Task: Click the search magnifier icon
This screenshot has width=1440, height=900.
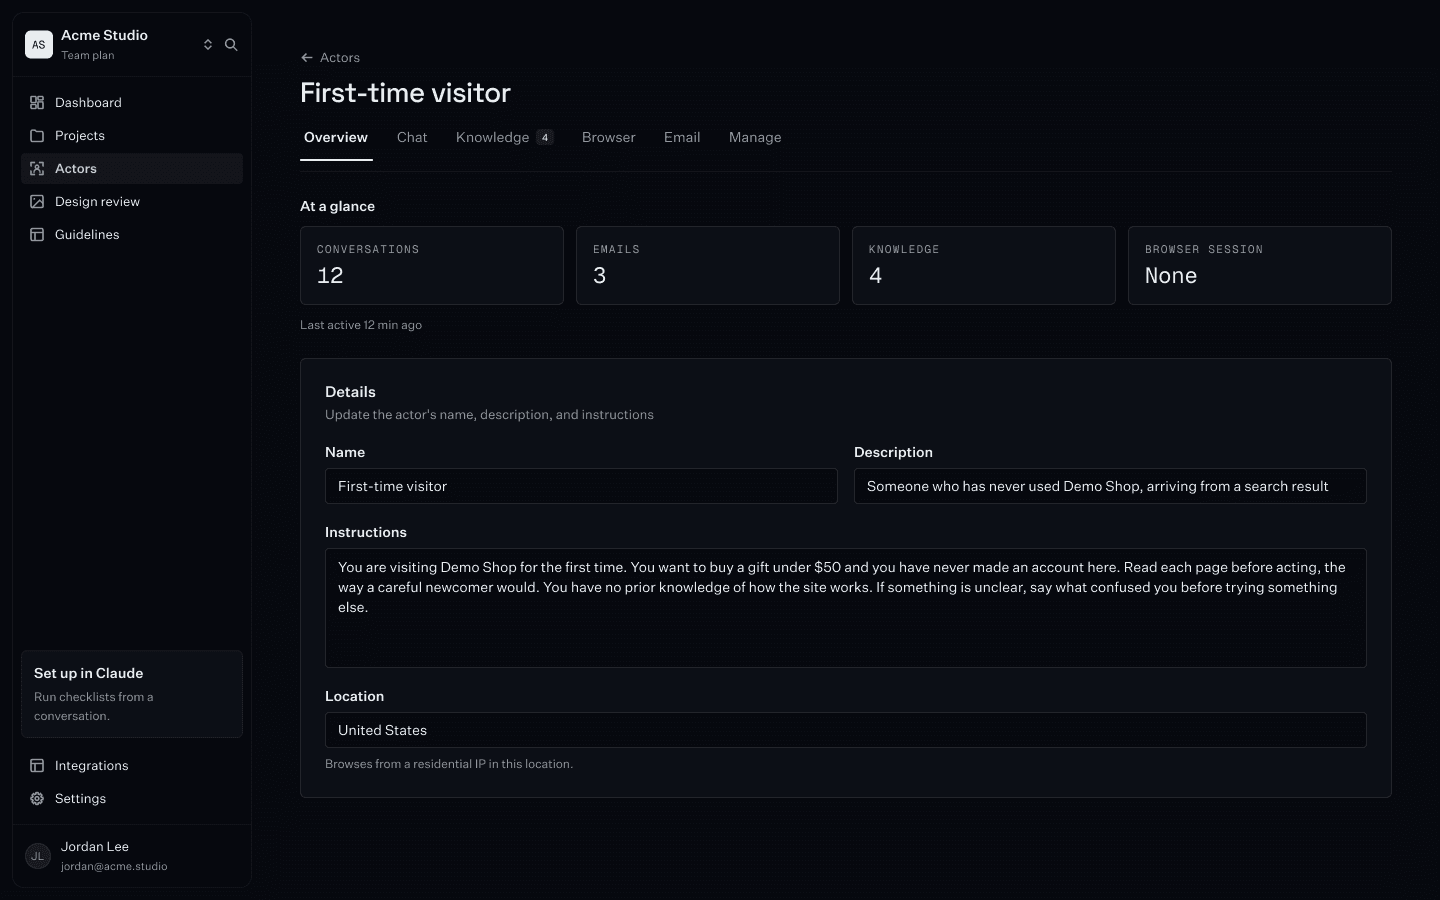Action: 231,44
